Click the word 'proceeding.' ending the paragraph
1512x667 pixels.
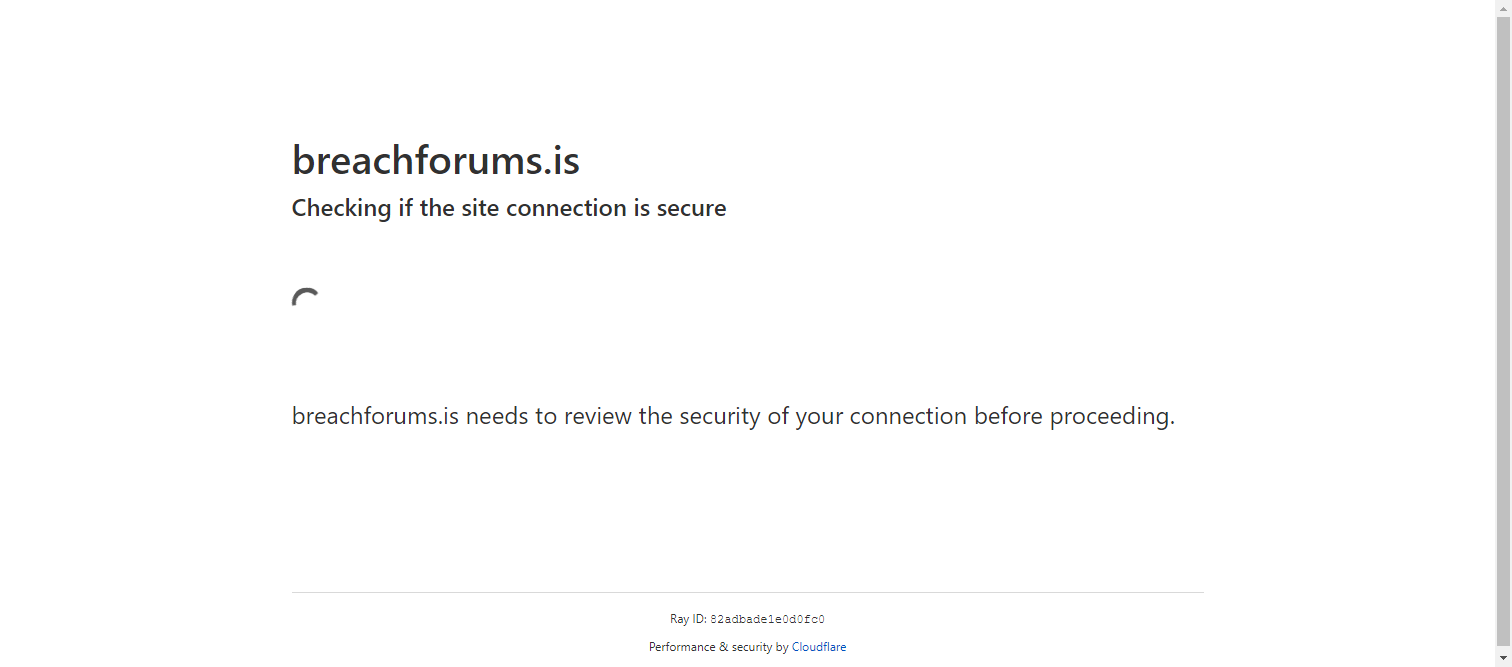coord(1112,416)
